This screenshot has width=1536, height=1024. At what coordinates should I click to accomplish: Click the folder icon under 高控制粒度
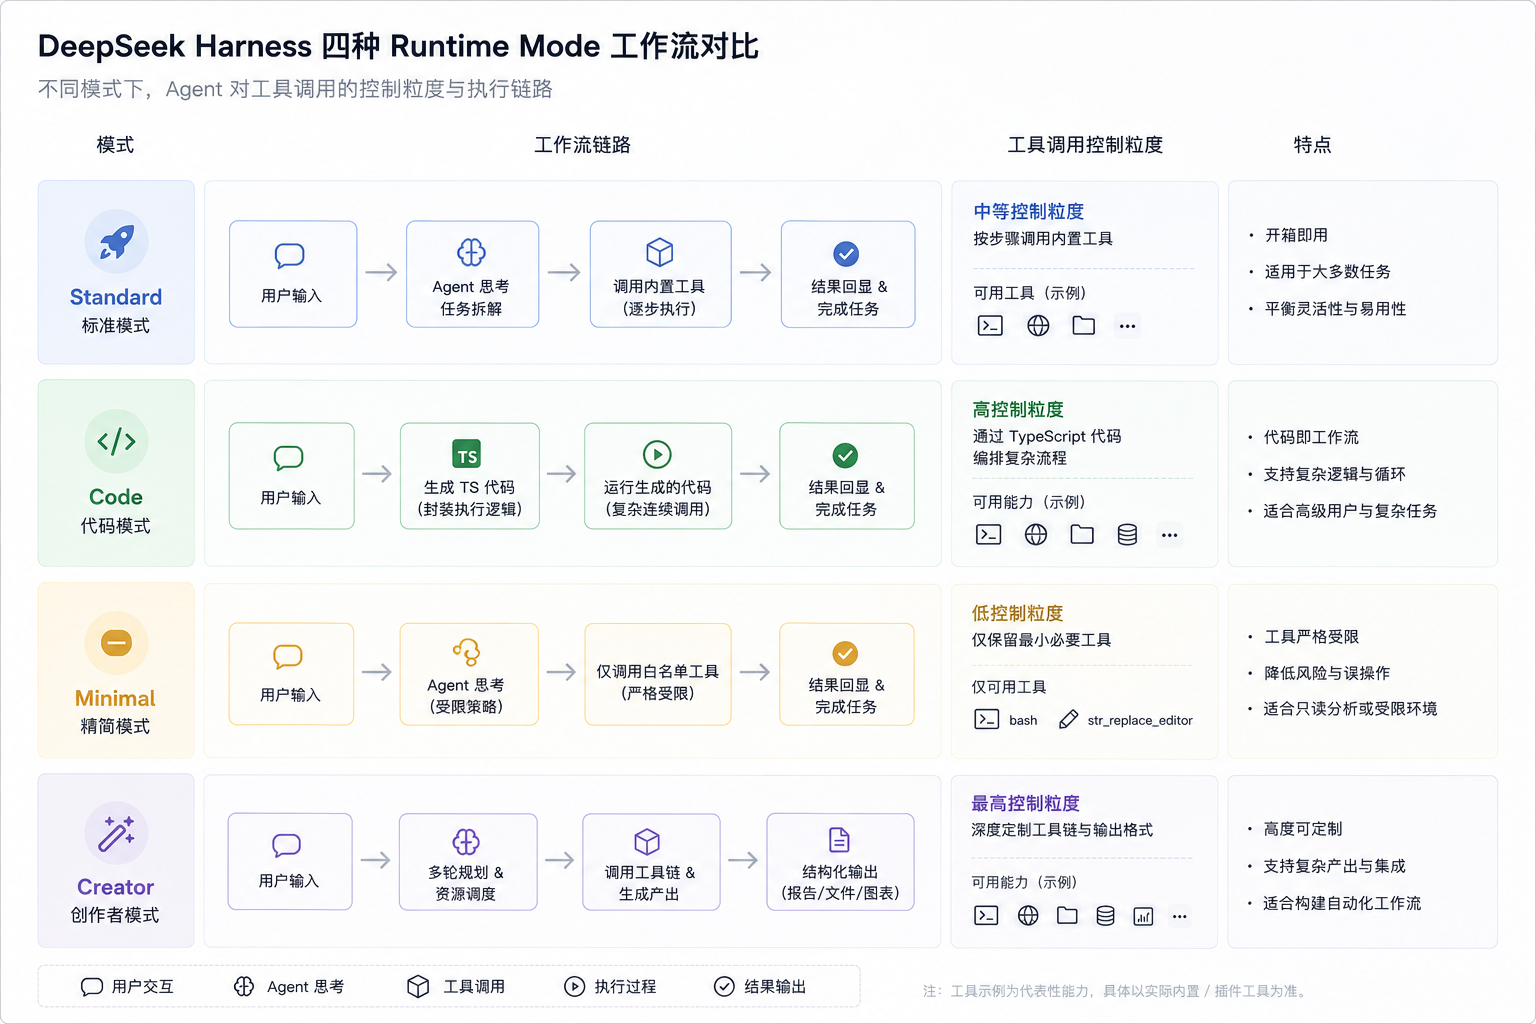[1082, 534]
